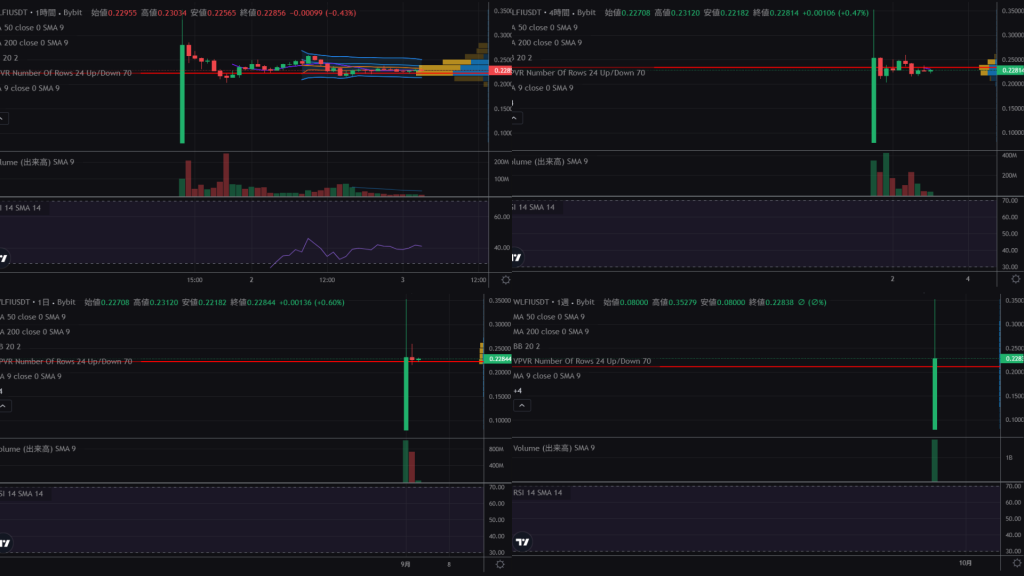Screen dimensions: 1024x576
Task: Expand the +4 hidden indicators in weekly chart
Action: (517, 390)
